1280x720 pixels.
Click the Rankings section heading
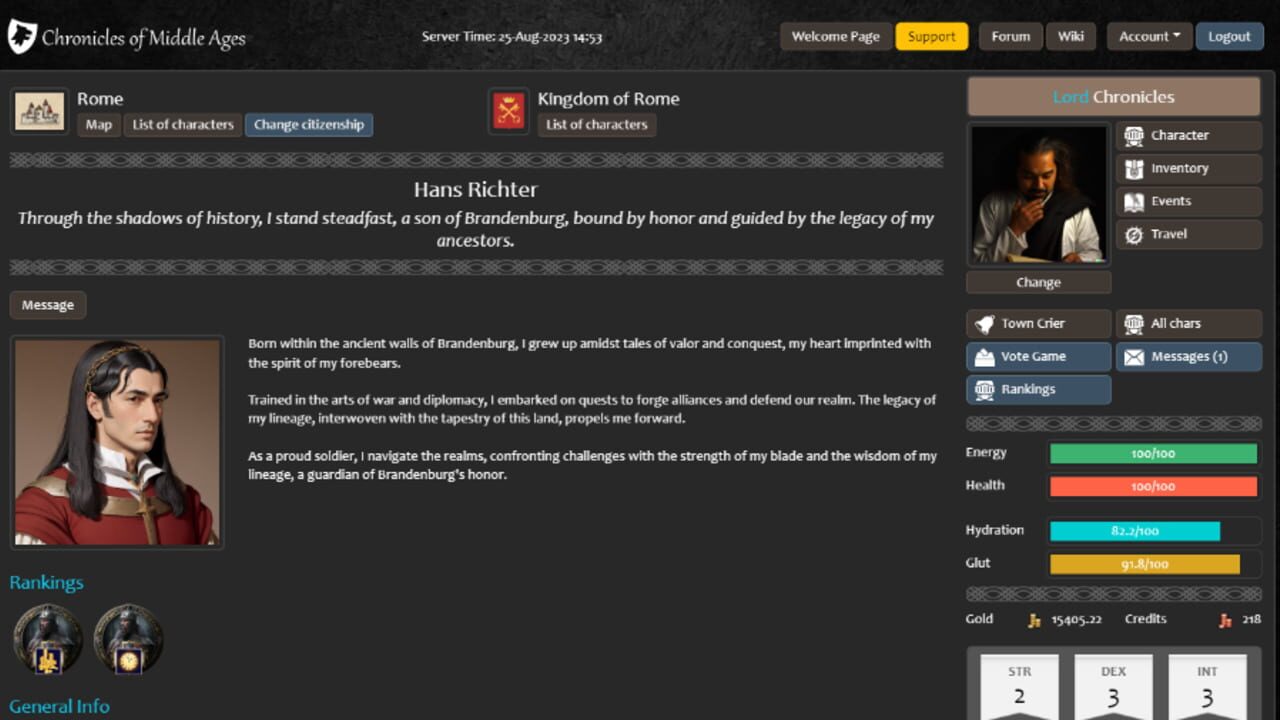click(x=46, y=582)
